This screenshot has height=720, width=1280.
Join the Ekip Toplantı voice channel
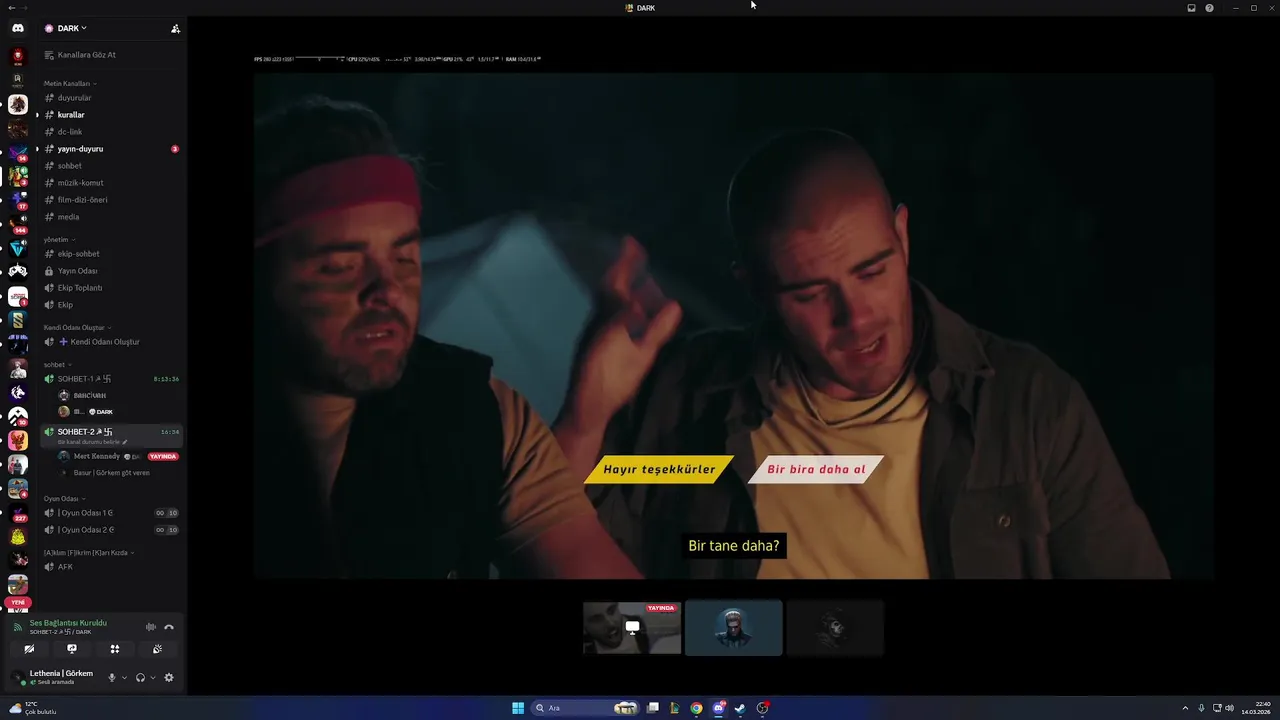pyautogui.click(x=112, y=288)
